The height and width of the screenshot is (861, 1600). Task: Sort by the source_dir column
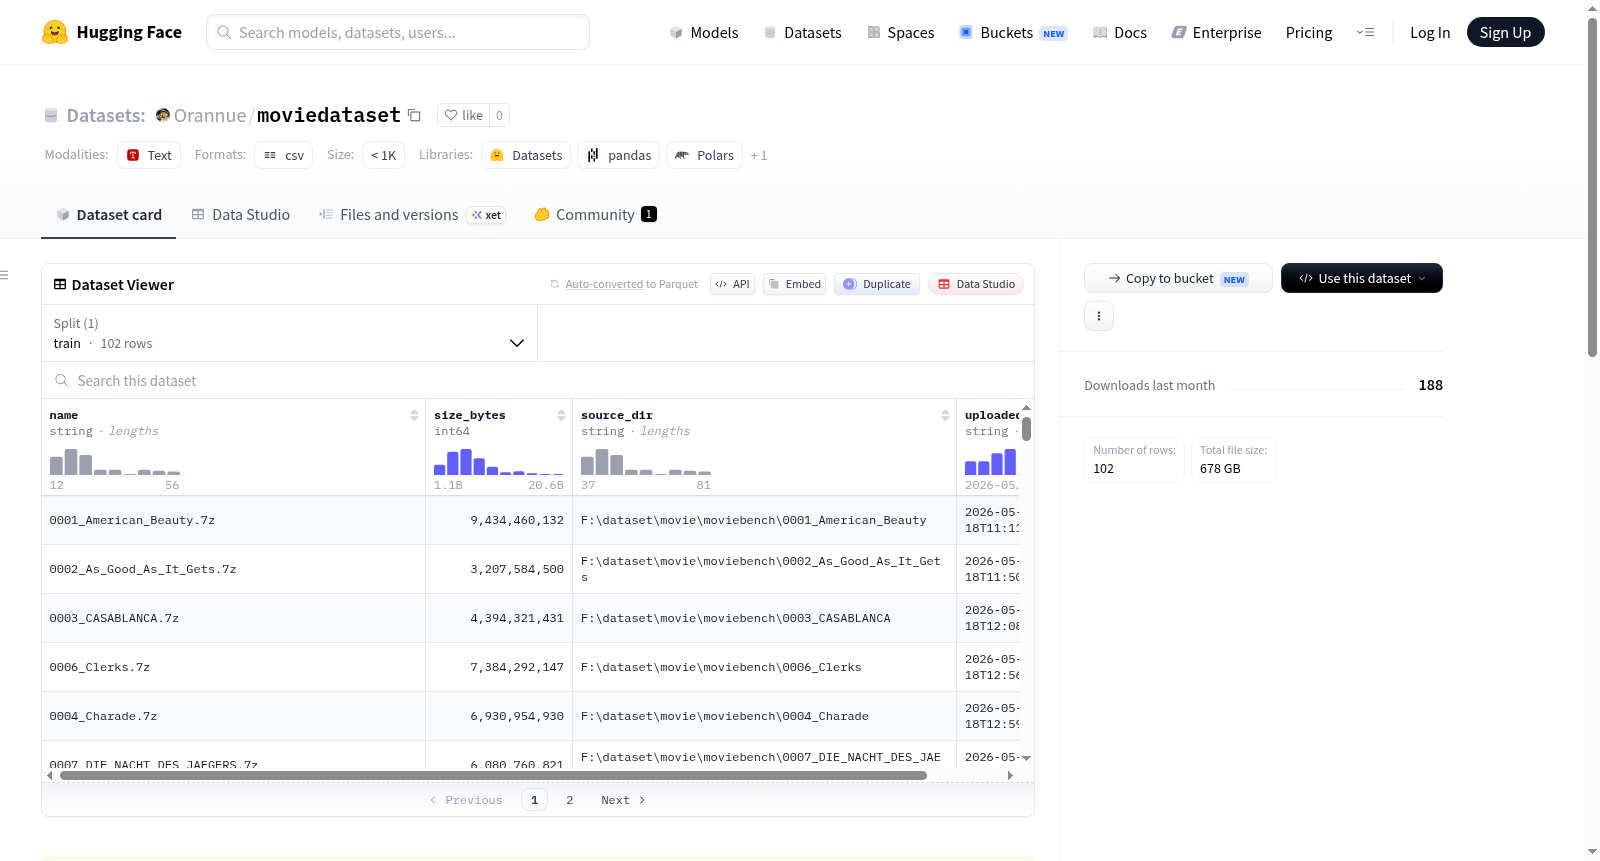coord(945,415)
